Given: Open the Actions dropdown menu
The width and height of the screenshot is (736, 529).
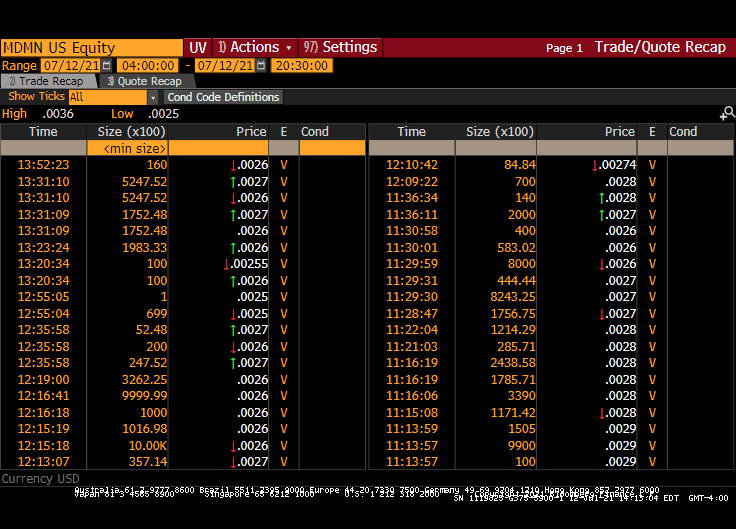Looking at the screenshot, I should [x=254, y=47].
